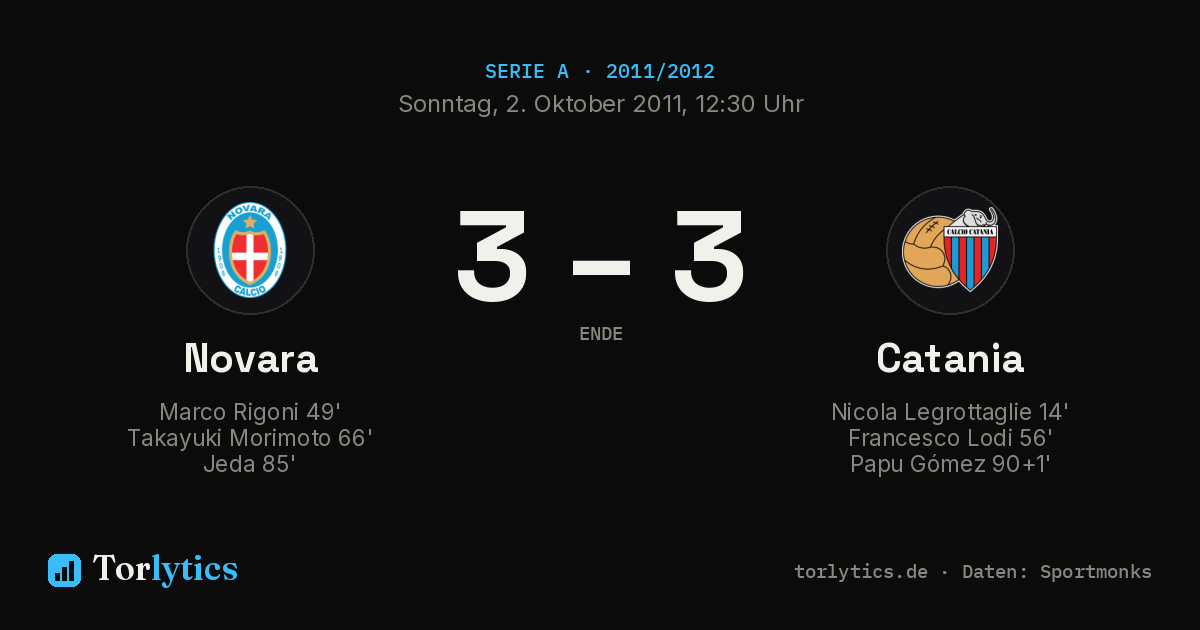The image size is (1200, 630).
Task: Select goal scorer Jeda 85'
Action: 249,464
